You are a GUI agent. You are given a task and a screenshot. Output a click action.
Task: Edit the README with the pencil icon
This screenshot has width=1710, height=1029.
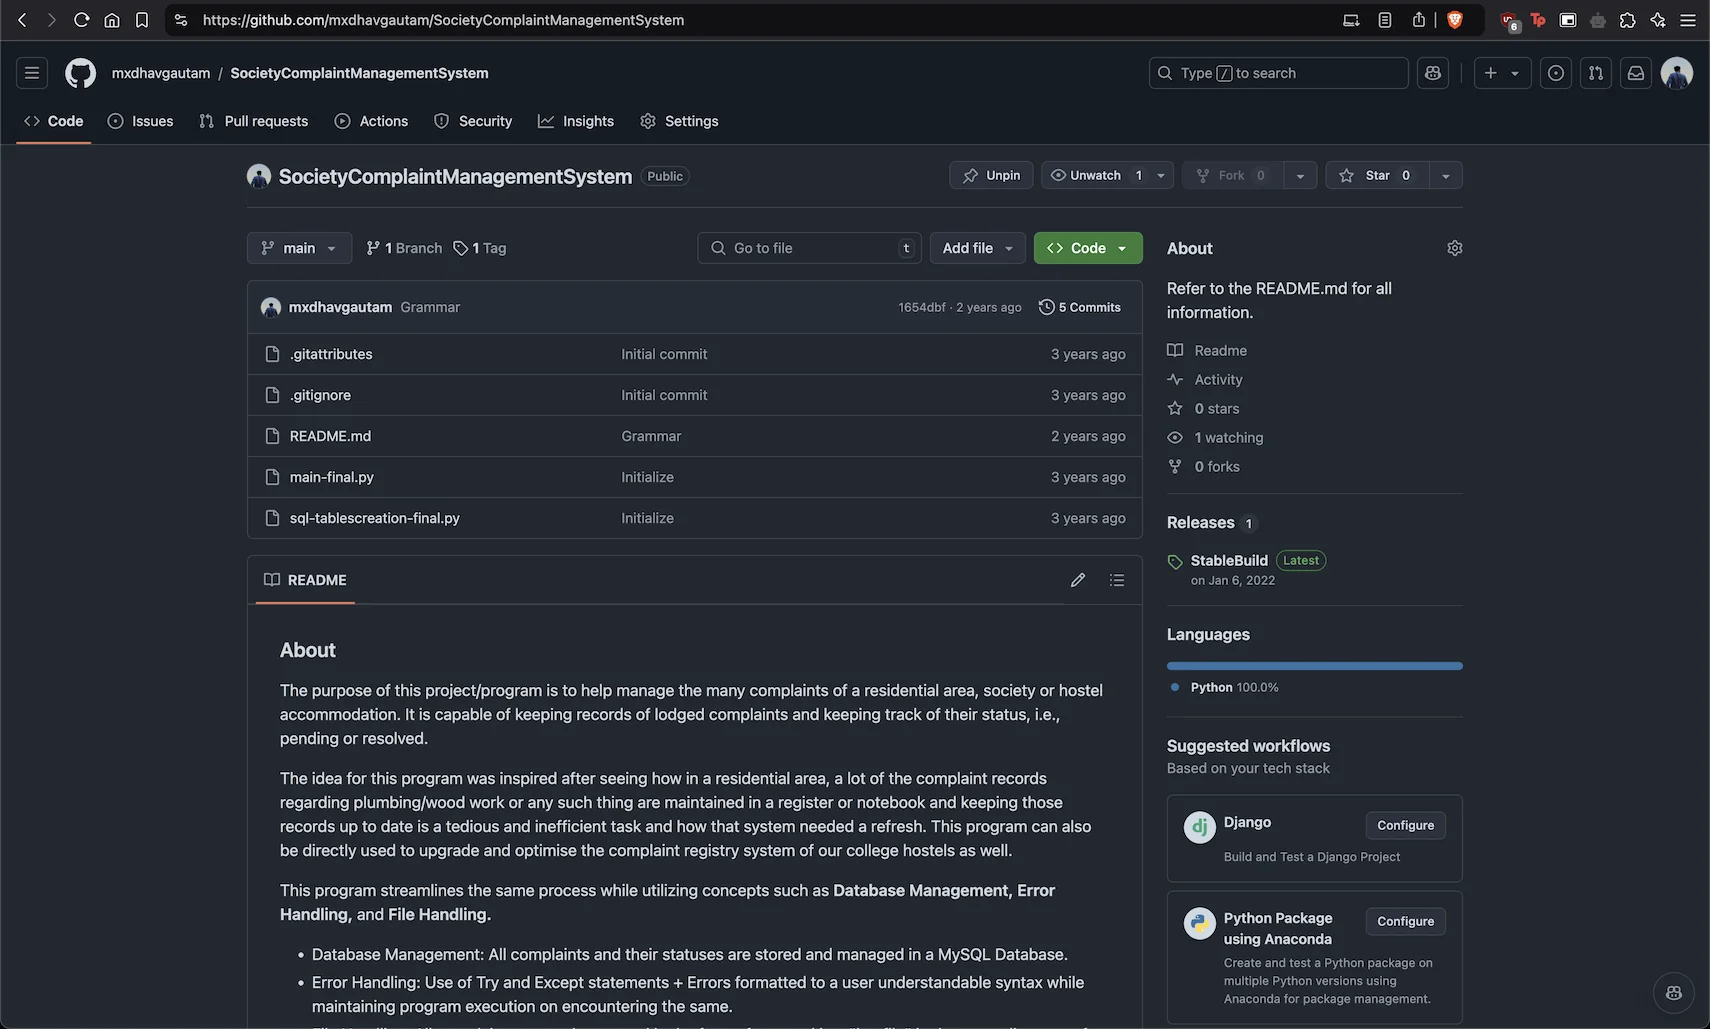point(1077,579)
